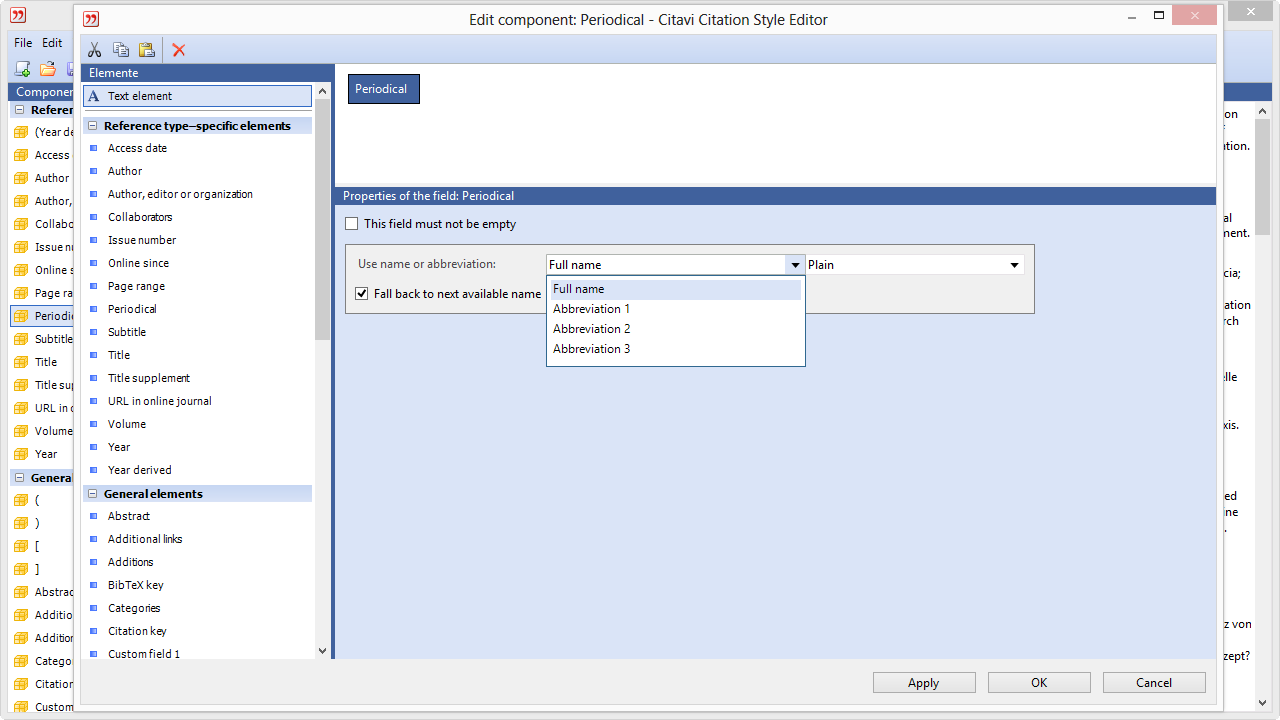Screen dimensions: 1280x720
Task: Click the elements list scroll up arrow
Action: pos(322,91)
